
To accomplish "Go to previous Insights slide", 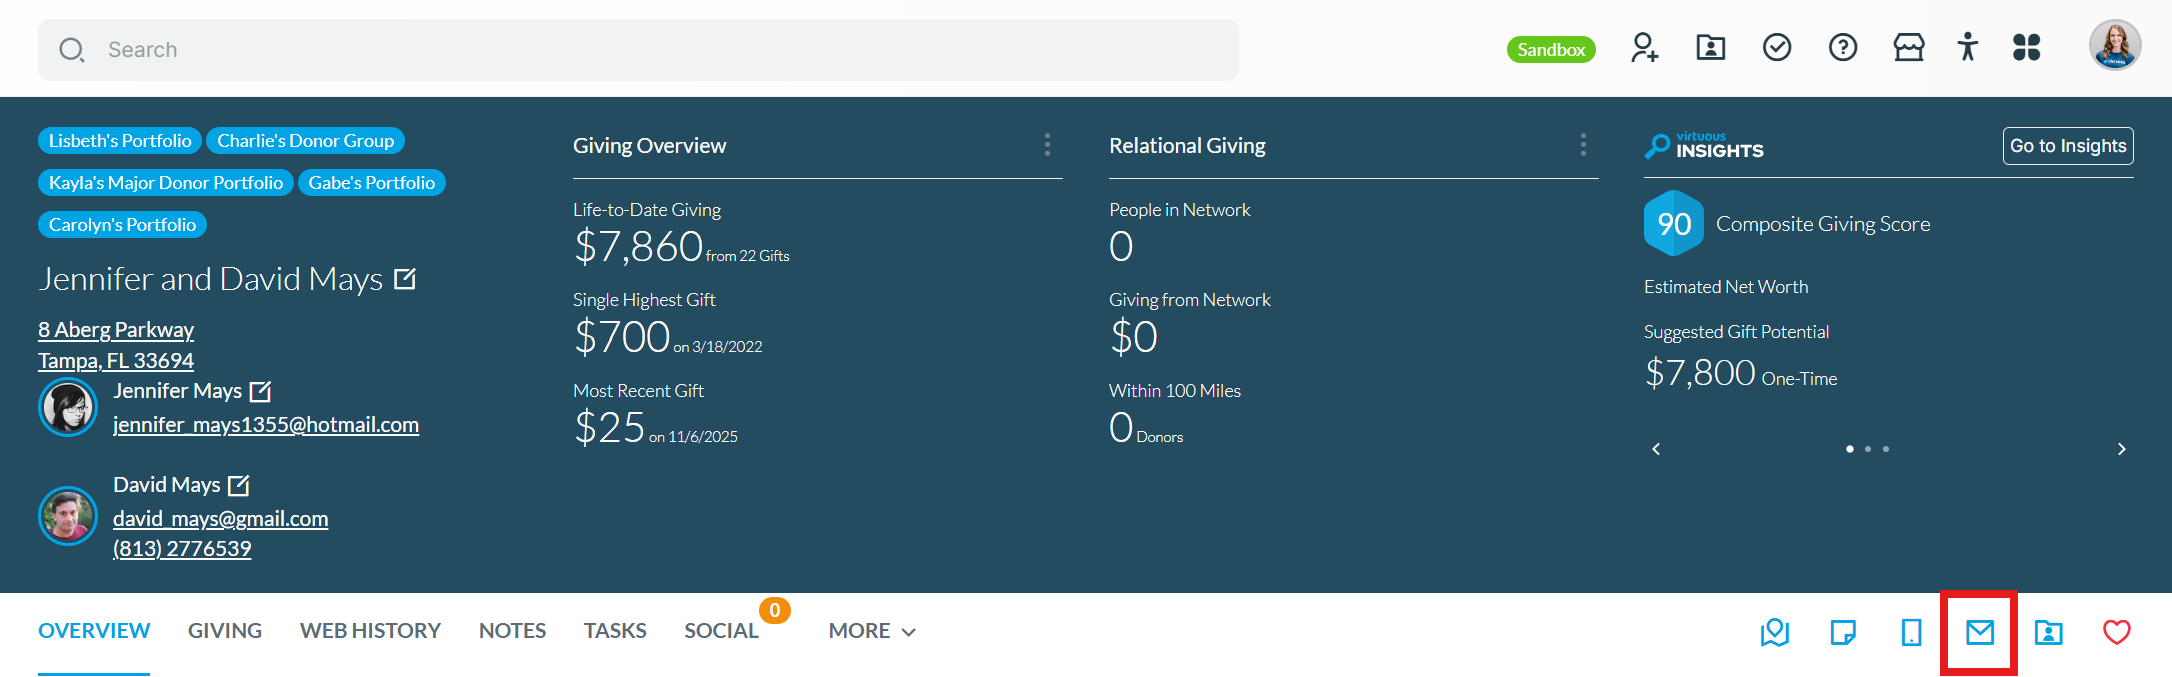I will 1656,449.
